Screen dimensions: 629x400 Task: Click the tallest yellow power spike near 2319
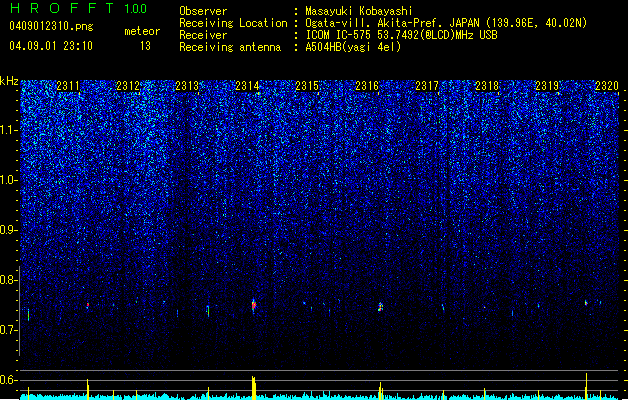point(586,386)
